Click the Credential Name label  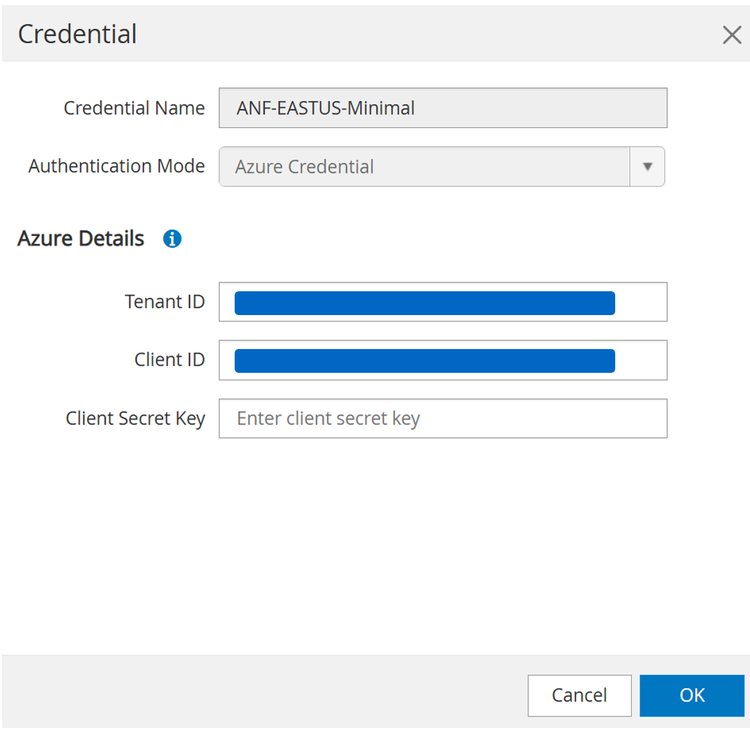[x=134, y=108]
